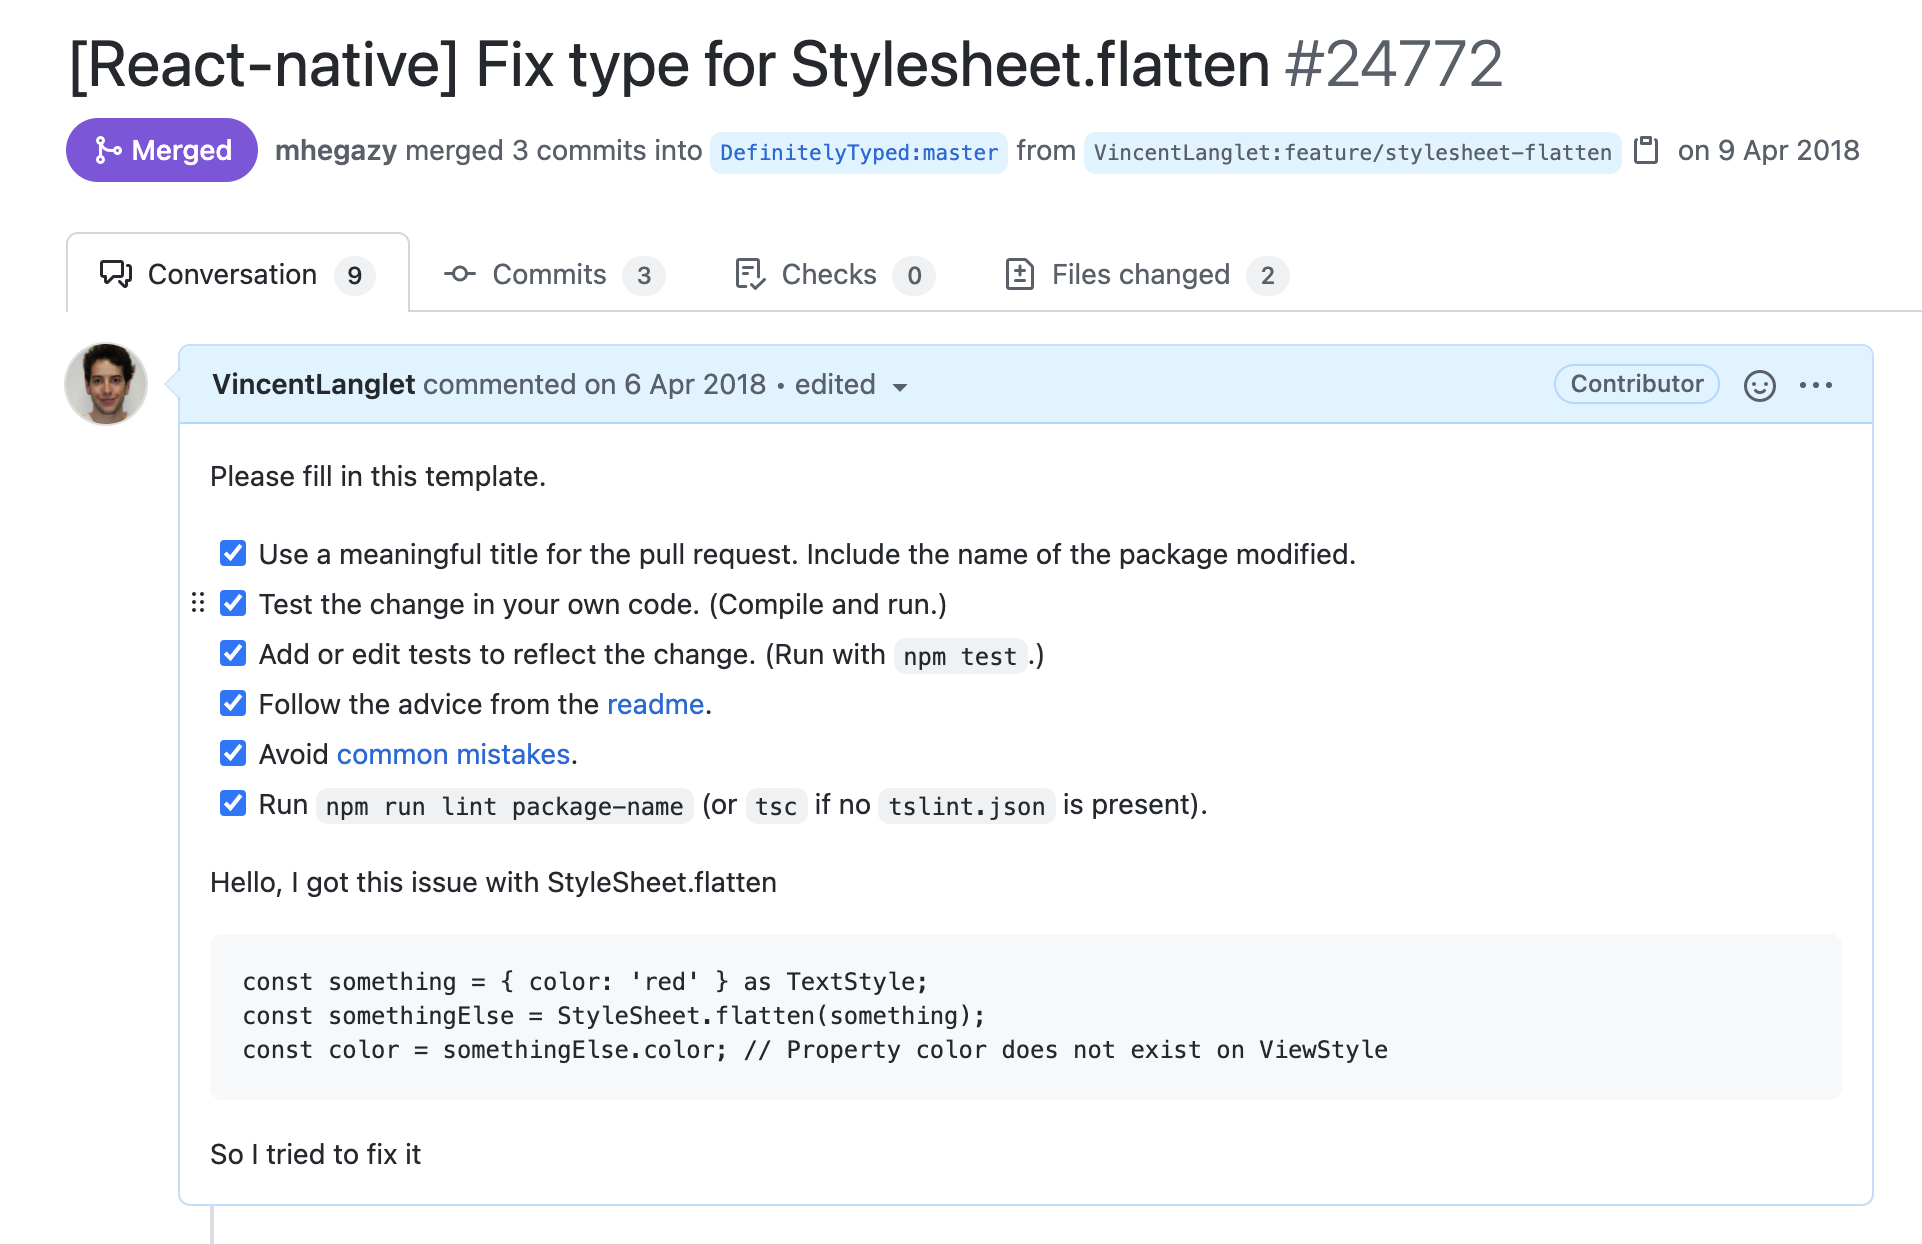This screenshot has width=1922, height=1244.
Task: Uncheck 'Test the change in your own code'
Action: coord(233,603)
